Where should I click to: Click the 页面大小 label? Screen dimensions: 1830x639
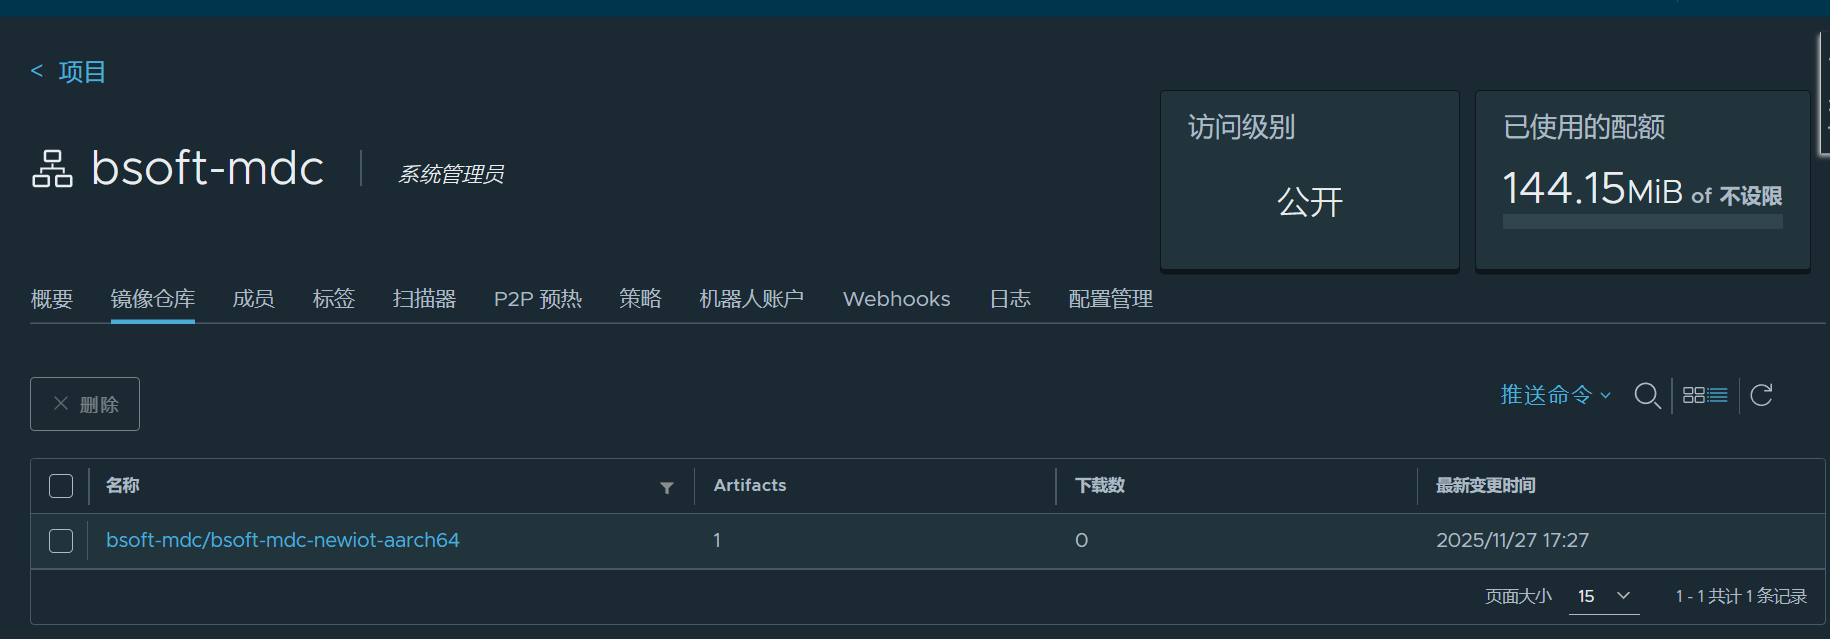click(1518, 596)
